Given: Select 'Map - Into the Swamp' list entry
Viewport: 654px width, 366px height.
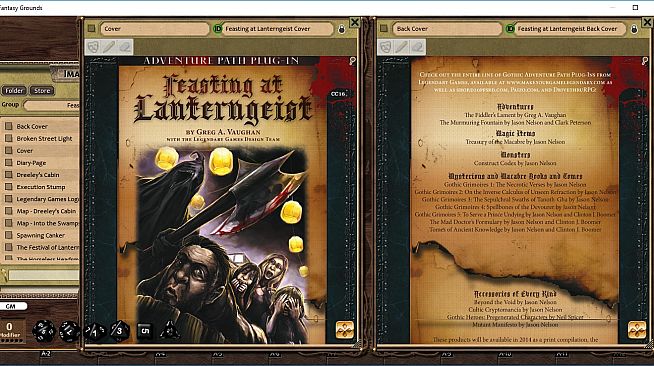Looking at the screenshot, I should pos(48,223).
